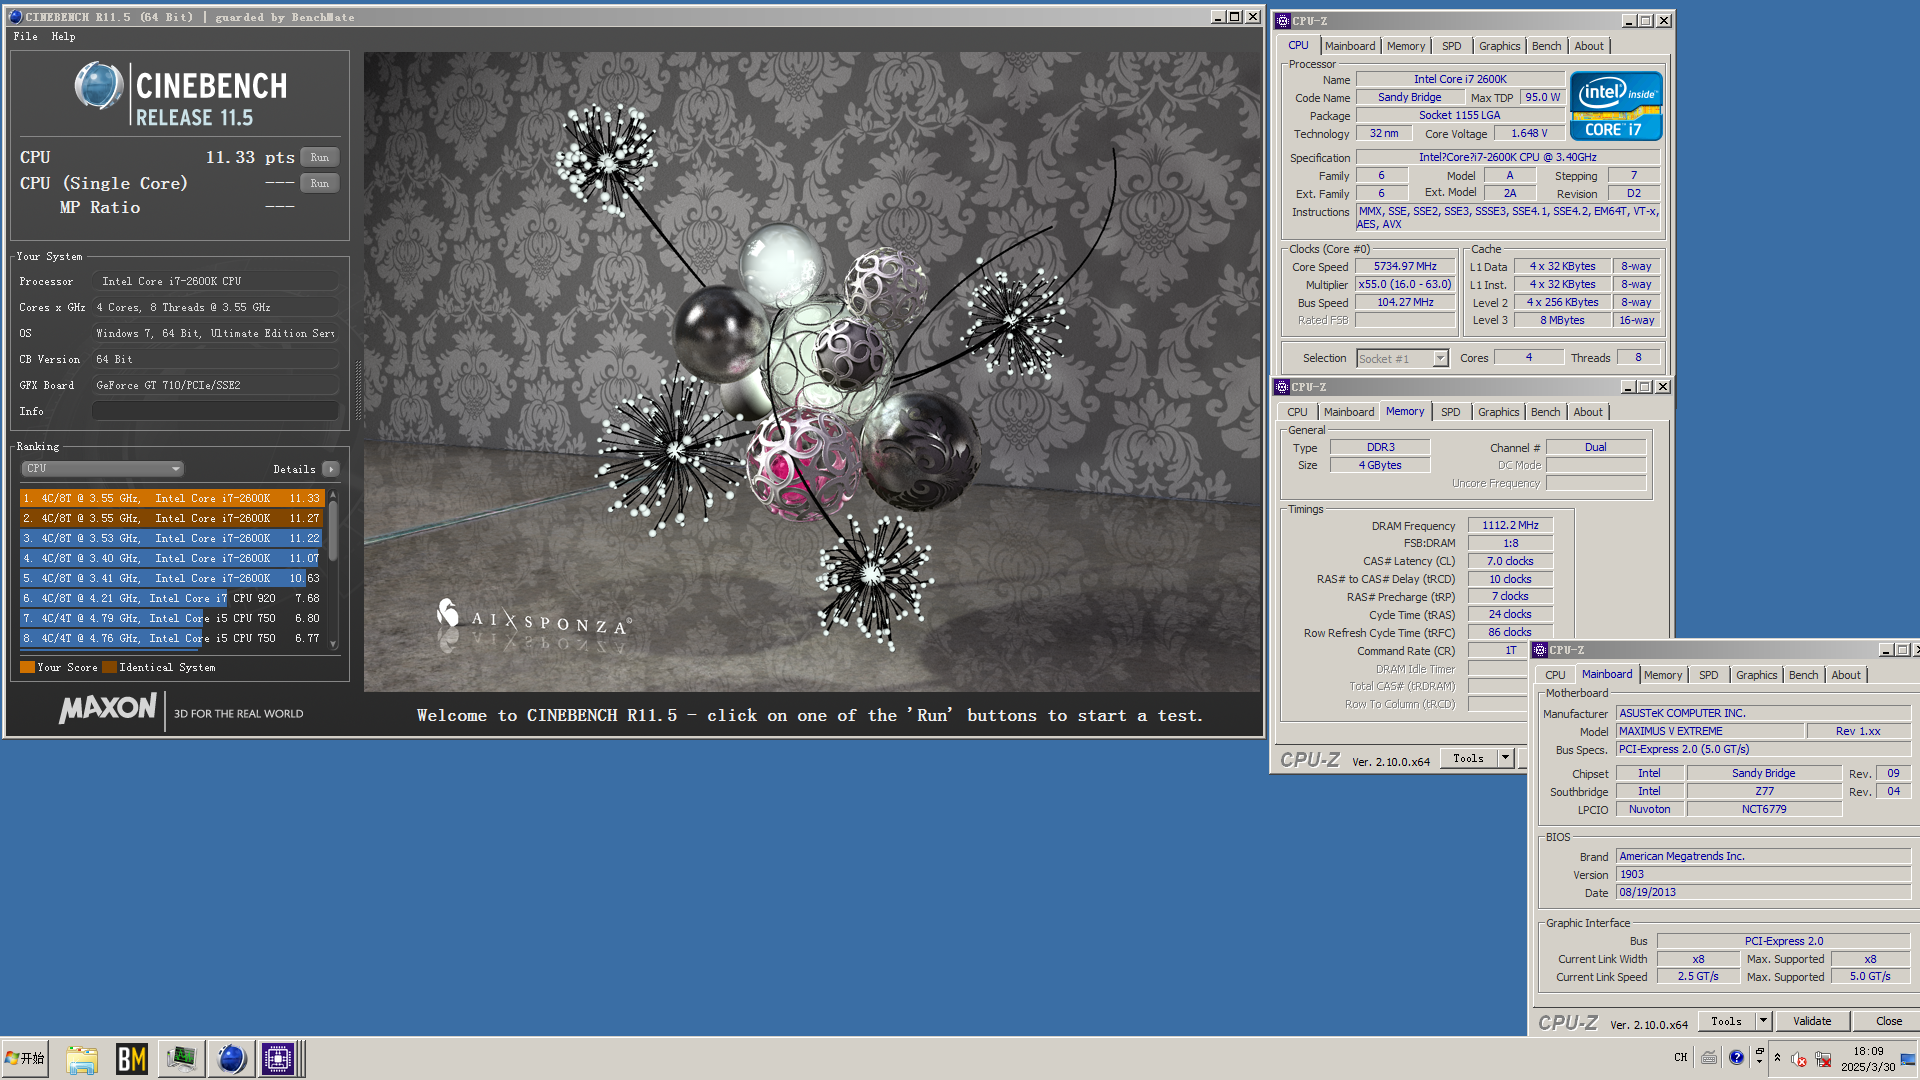Run the CPU benchmark test

coord(319,157)
